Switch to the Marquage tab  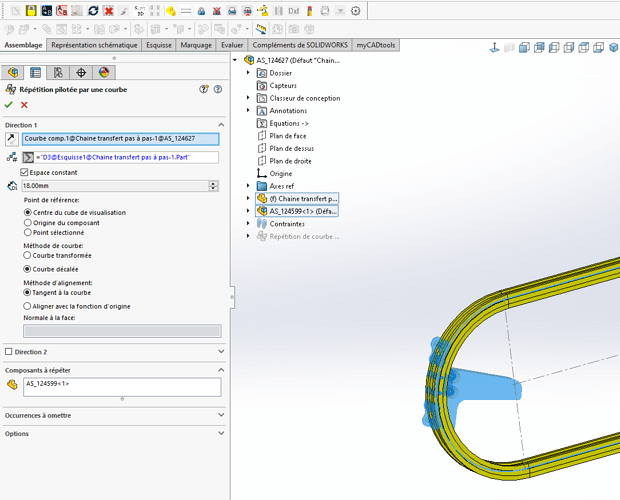[x=196, y=45]
